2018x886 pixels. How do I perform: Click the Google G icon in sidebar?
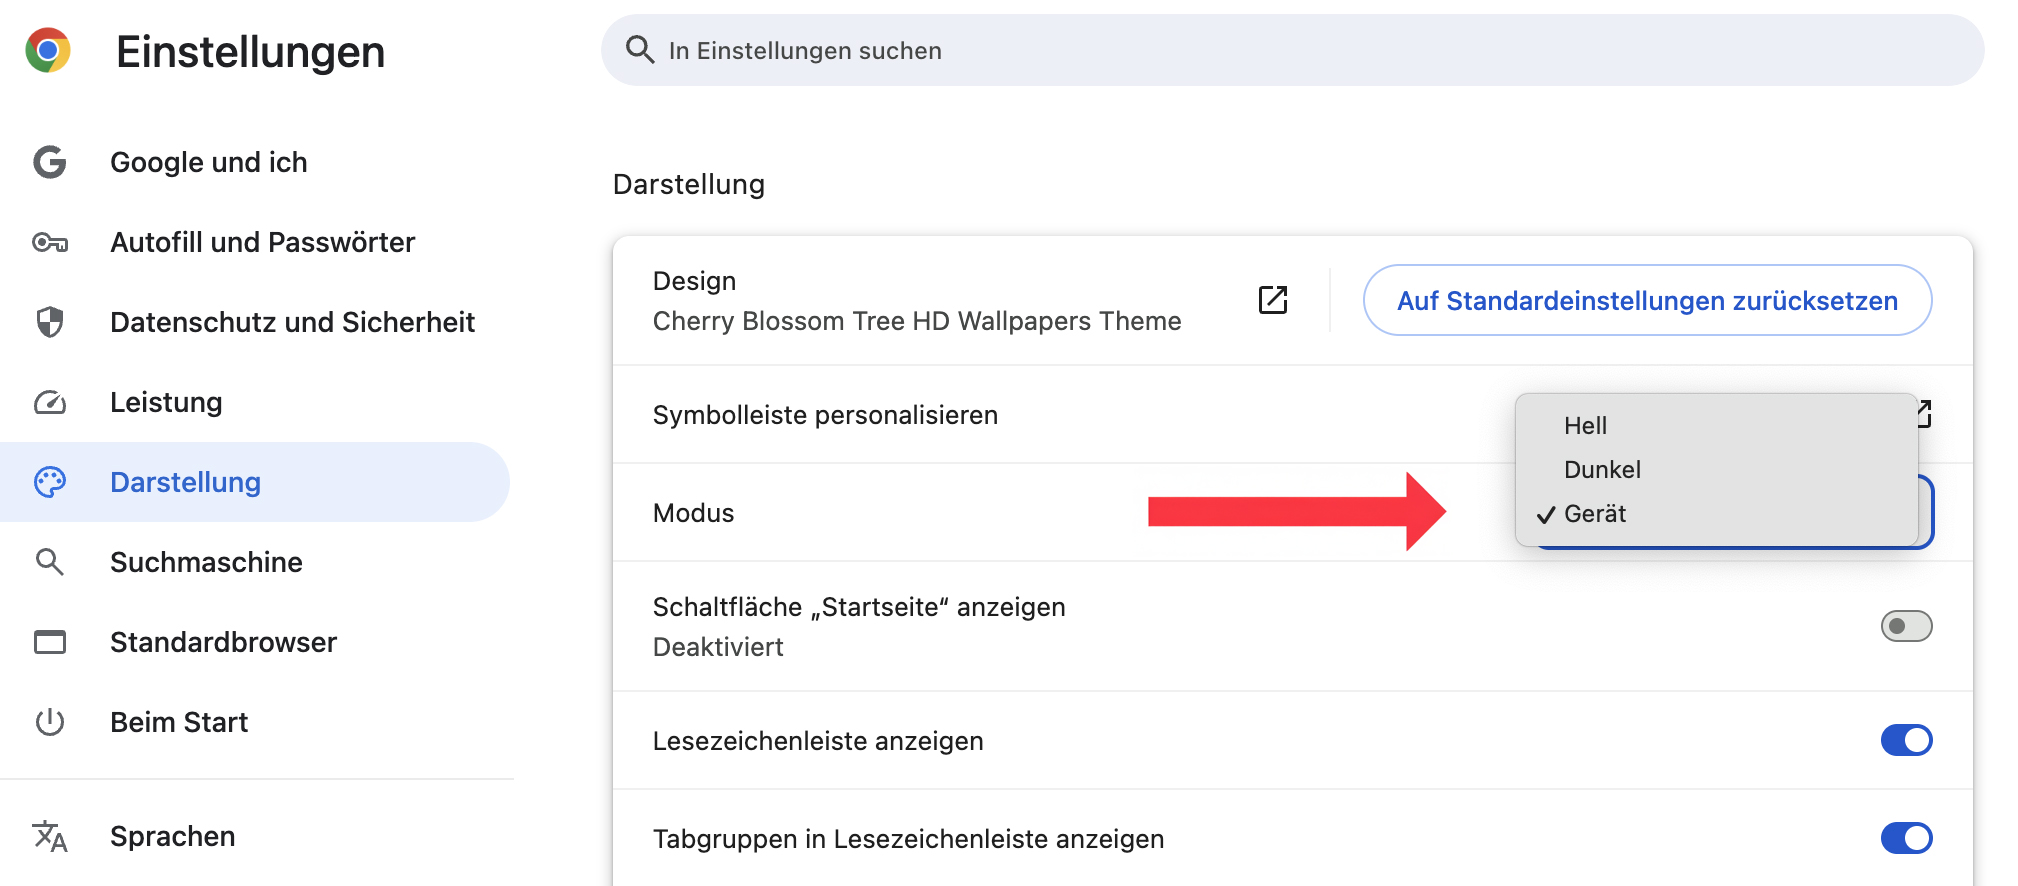click(x=50, y=162)
